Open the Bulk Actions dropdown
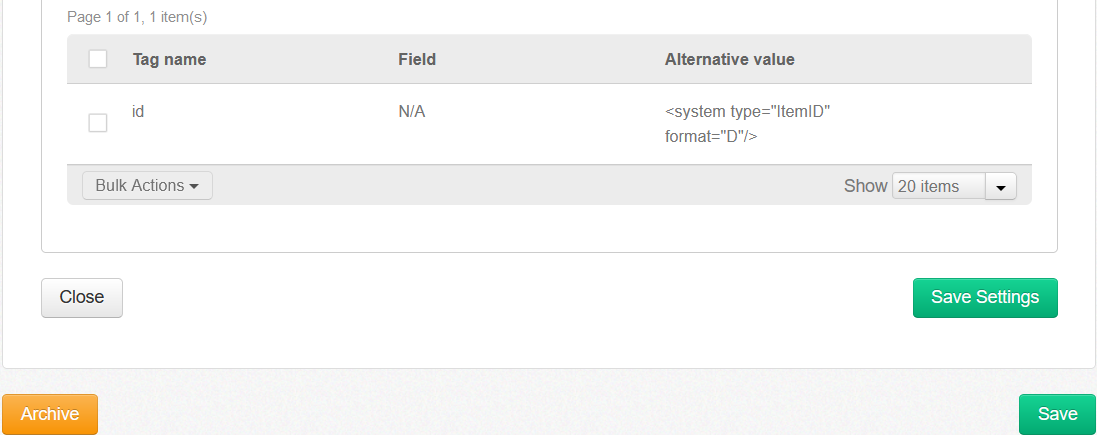The image size is (1097, 435). [x=147, y=186]
